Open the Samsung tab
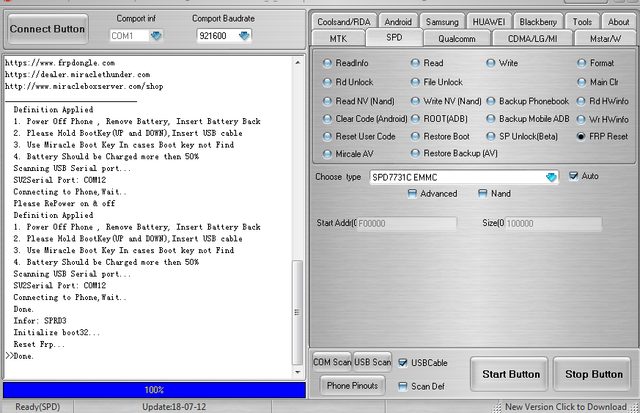 (x=442, y=22)
